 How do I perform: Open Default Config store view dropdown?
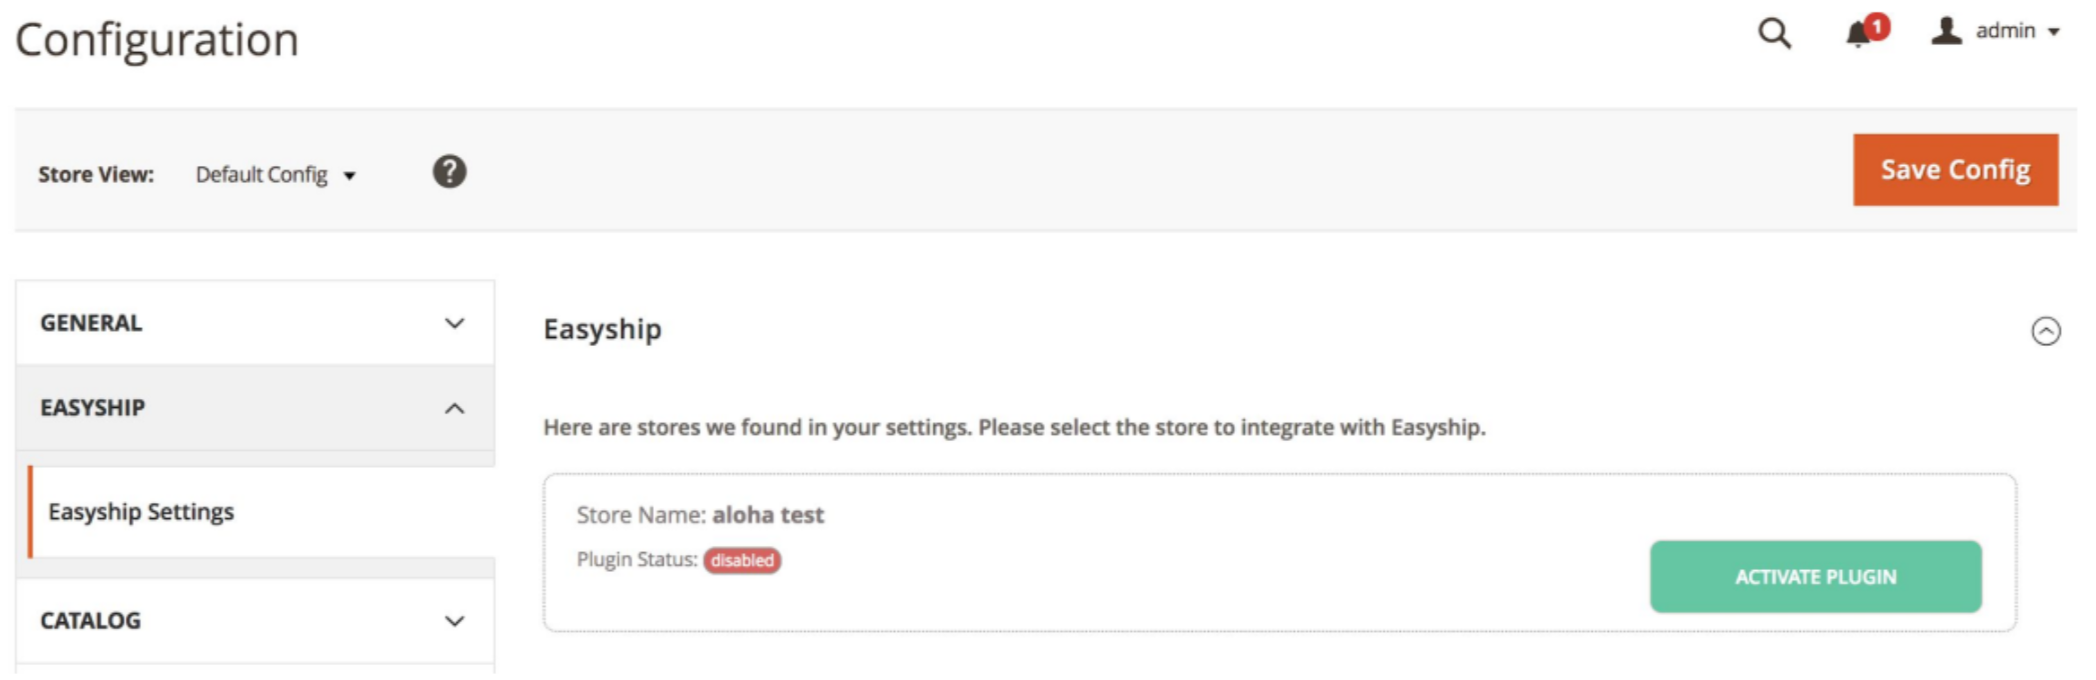point(275,175)
